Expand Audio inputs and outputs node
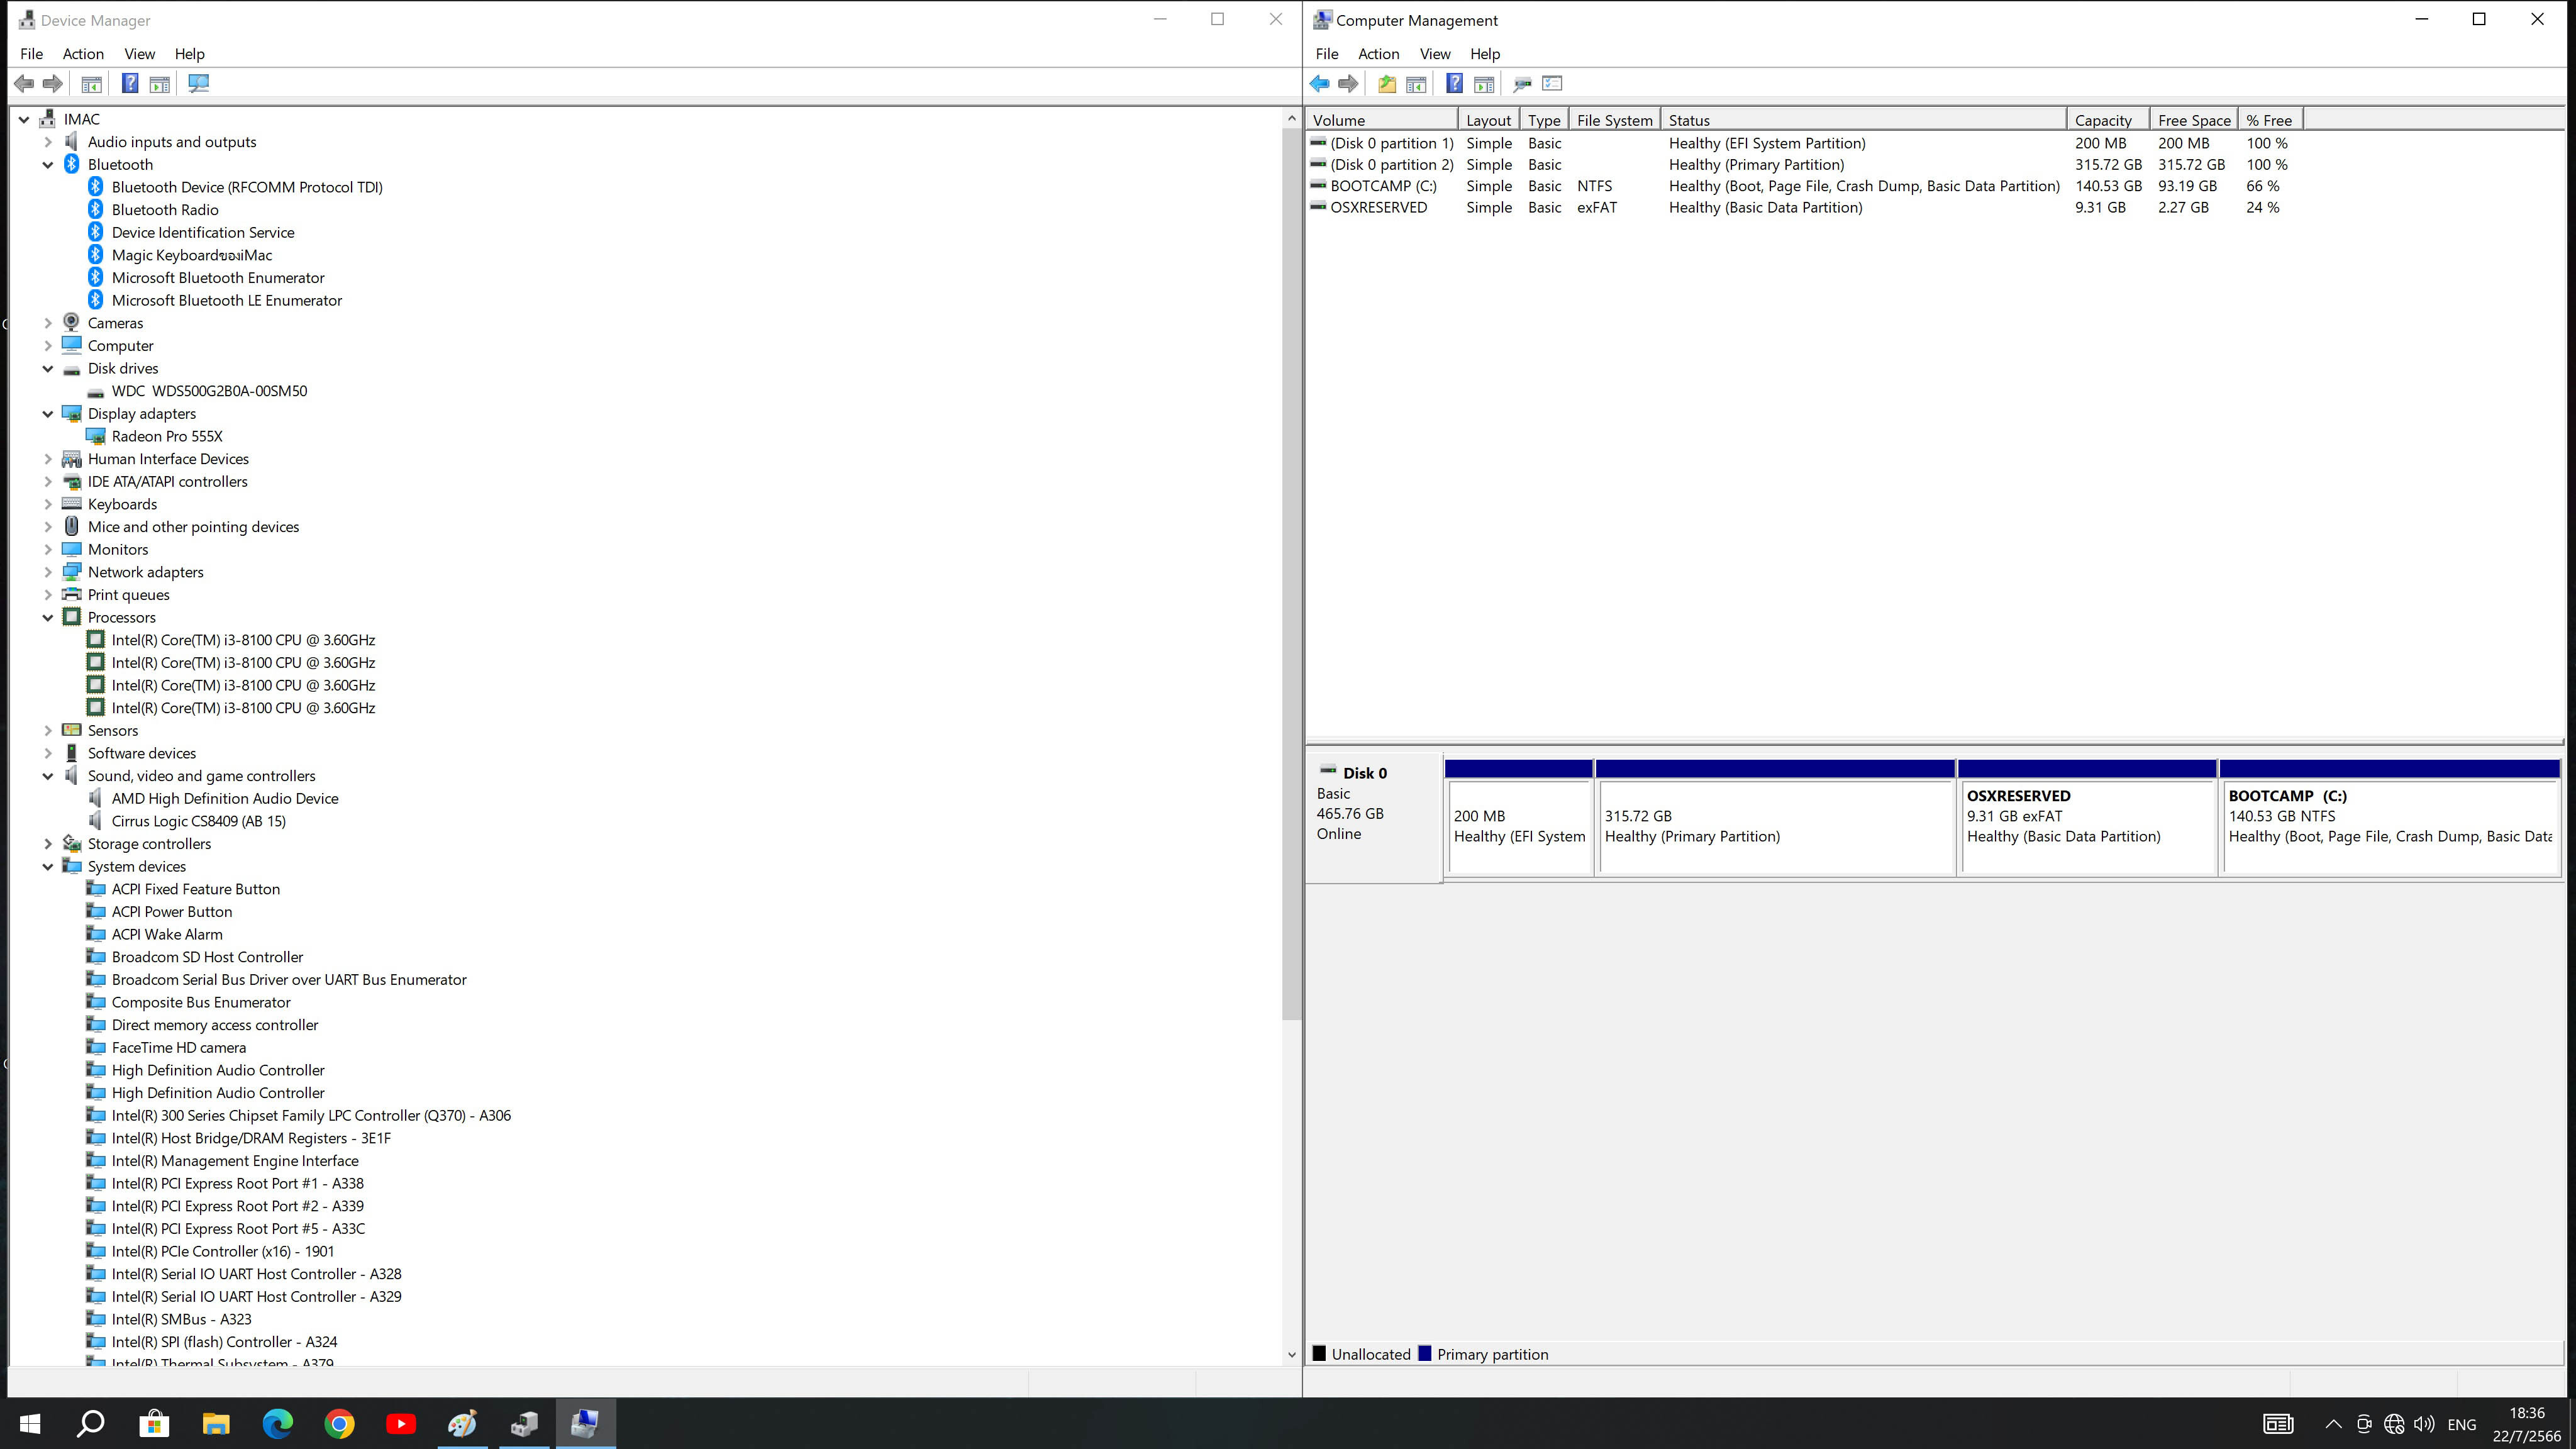 pos(48,142)
